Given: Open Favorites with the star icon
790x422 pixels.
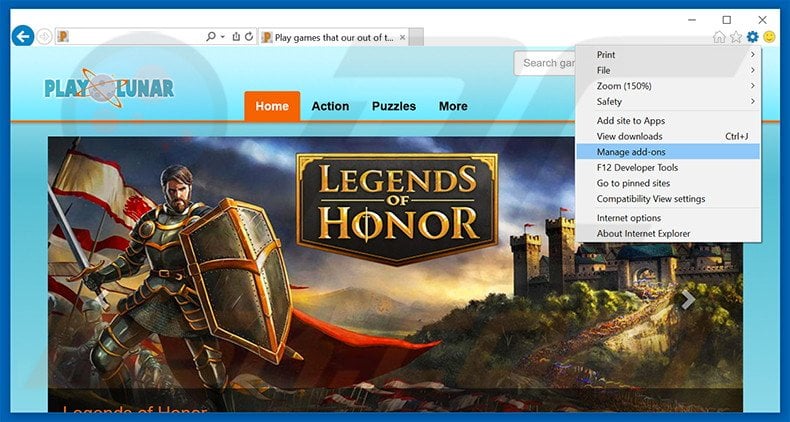Looking at the screenshot, I should click(x=736, y=37).
